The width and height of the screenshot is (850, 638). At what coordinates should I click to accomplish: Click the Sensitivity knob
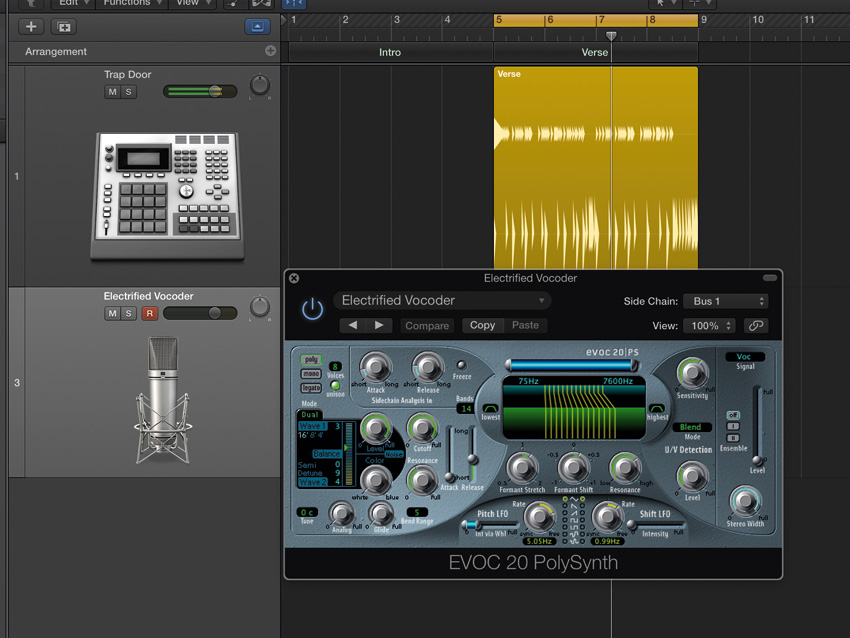[x=692, y=373]
